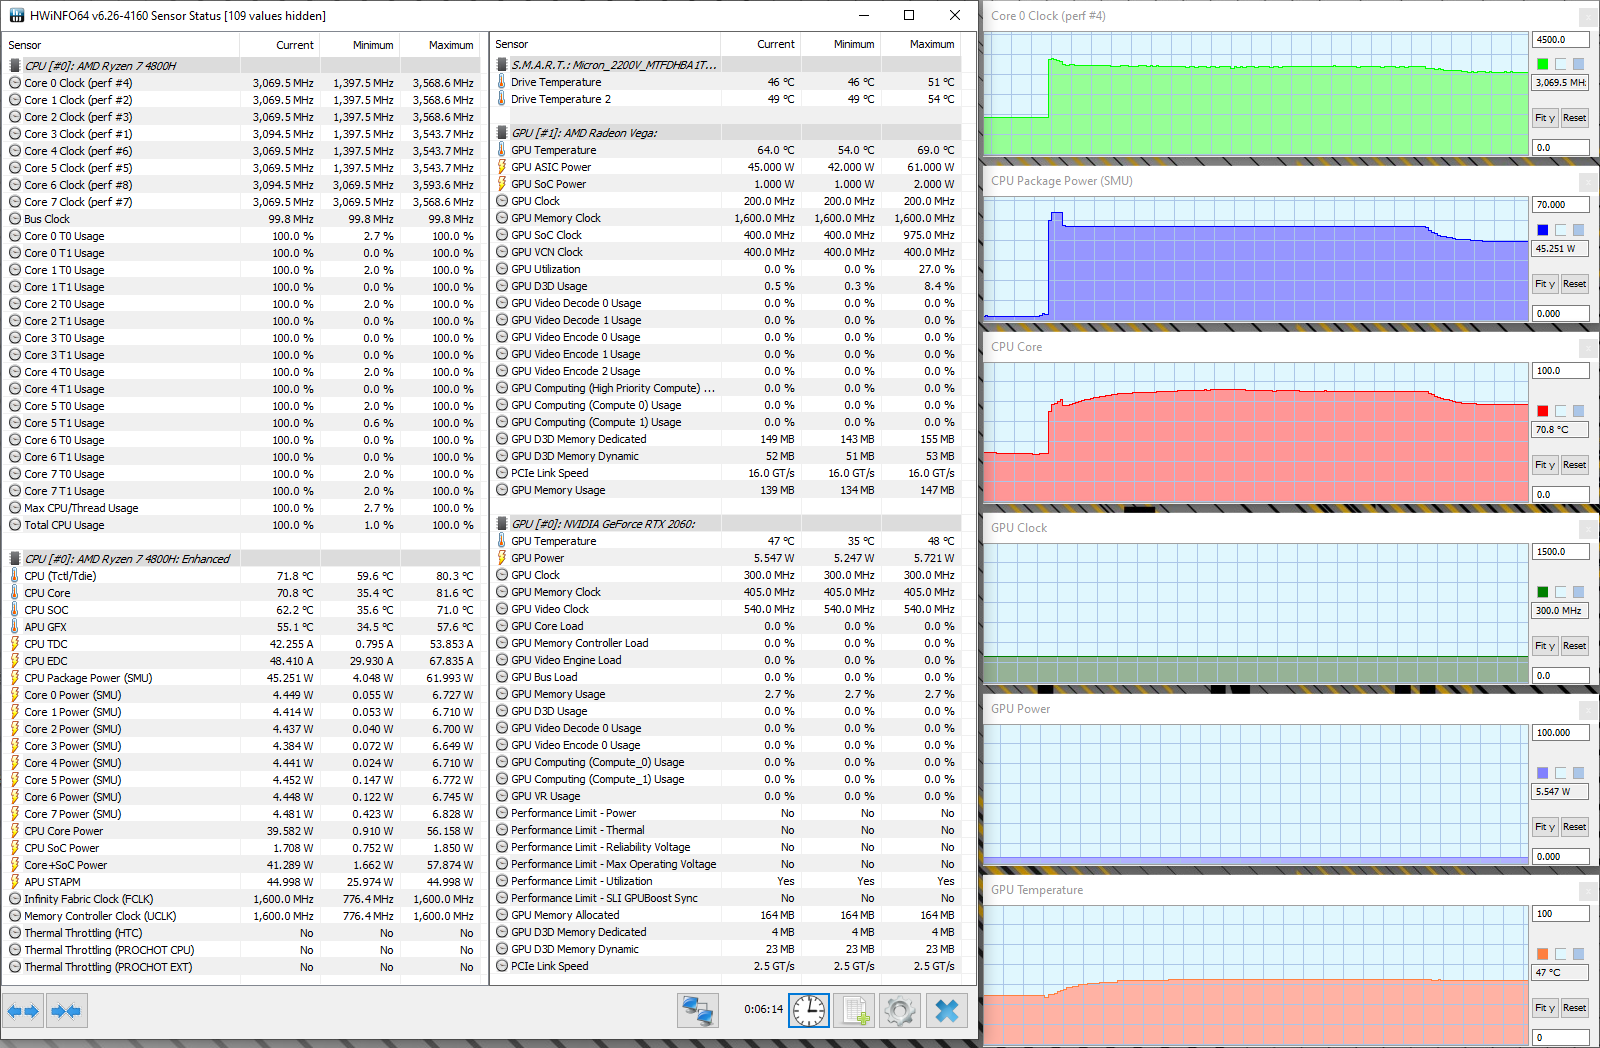Click the expand layout arrows icon
The width and height of the screenshot is (1600, 1048).
(x=23, y=1011)
